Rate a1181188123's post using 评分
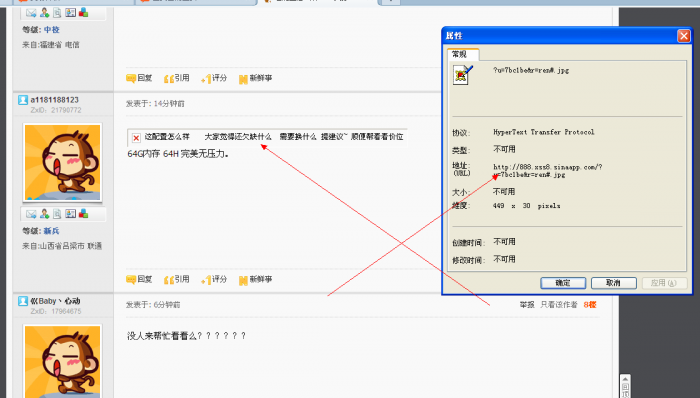The width and height of the screenshot is (700, 398). [x=214, y=280]
